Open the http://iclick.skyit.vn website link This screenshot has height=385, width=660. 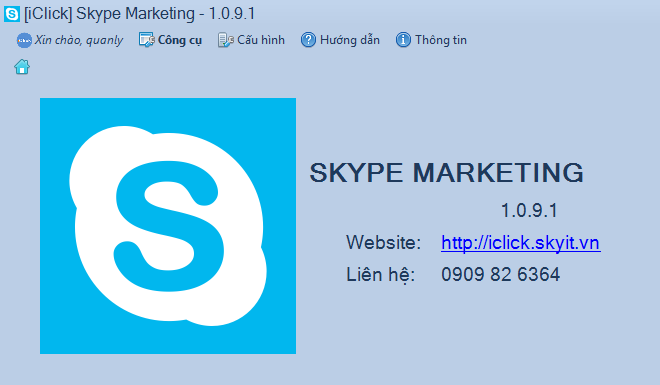(x=521, y=243)
